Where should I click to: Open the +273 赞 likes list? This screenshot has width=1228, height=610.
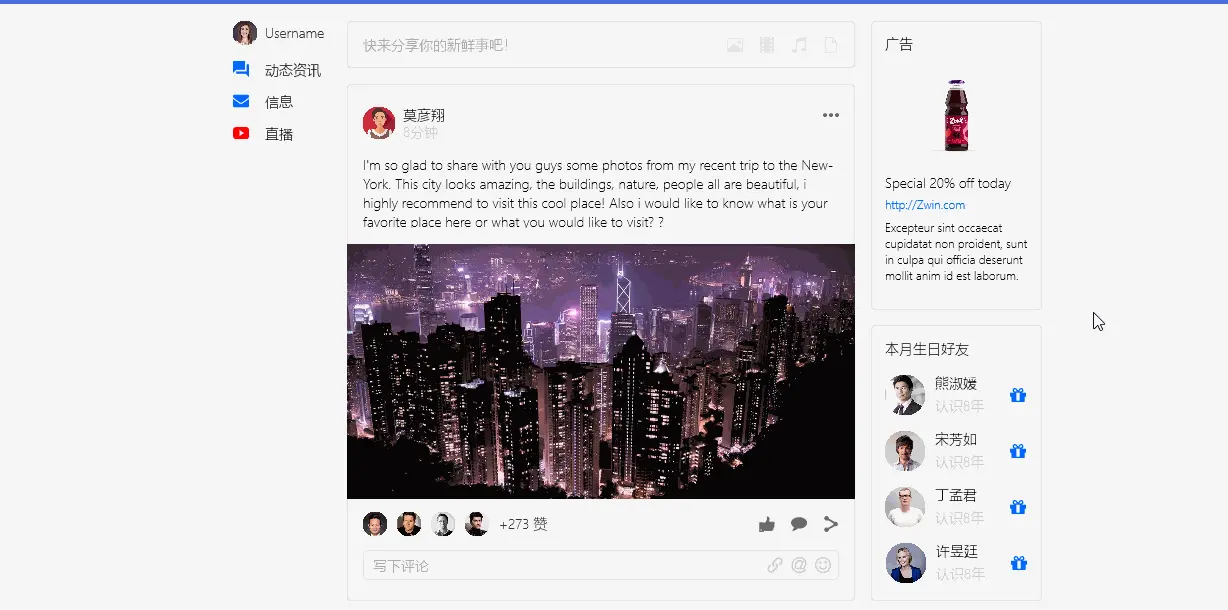click(x=523, y=524)
